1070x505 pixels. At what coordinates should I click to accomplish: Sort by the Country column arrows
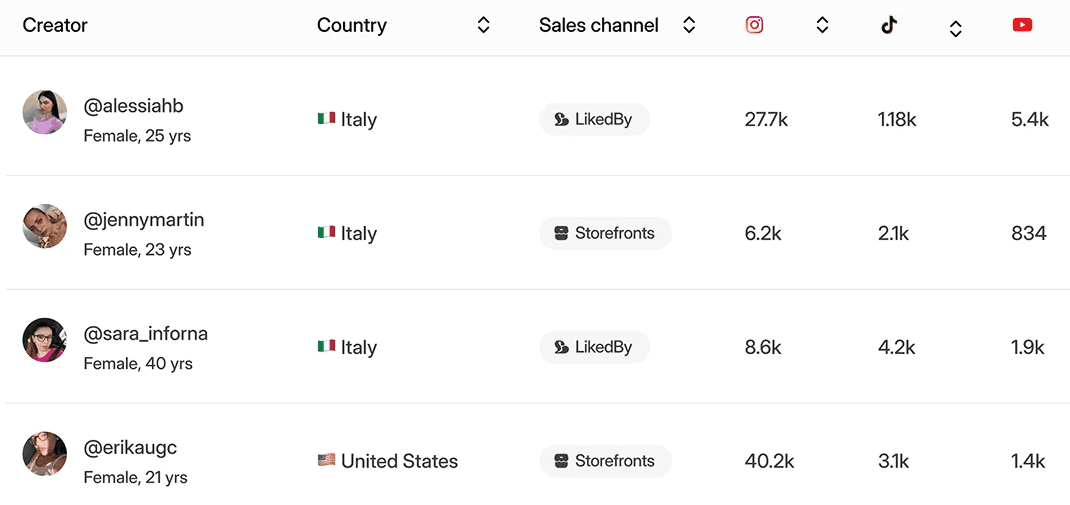pyautogui.click(x=483, y=26)
